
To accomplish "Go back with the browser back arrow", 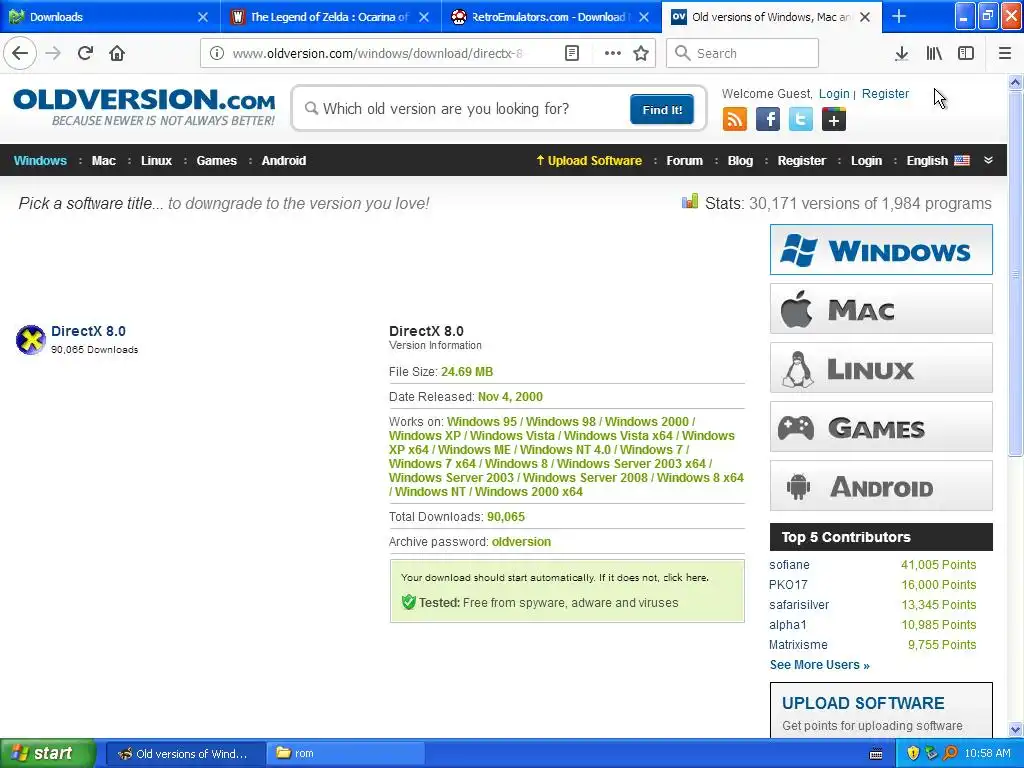I will (x=20, y=53).
